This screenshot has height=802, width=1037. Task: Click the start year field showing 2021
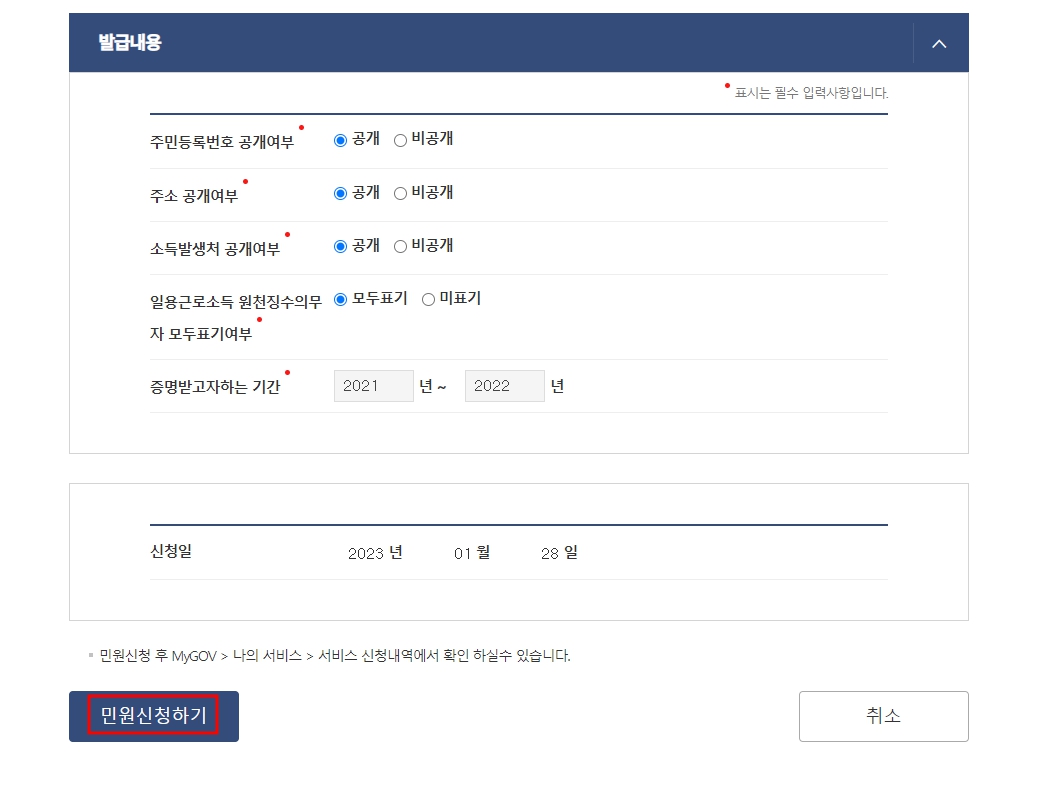373,386
